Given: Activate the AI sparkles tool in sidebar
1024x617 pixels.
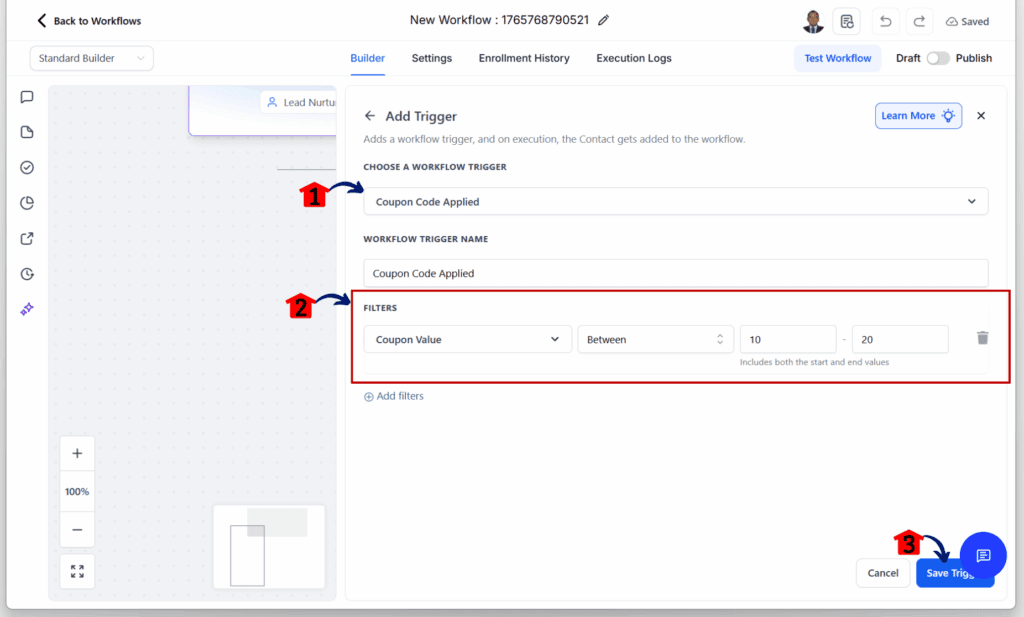Looking at the screenshot, I should (x=27, y=309).
